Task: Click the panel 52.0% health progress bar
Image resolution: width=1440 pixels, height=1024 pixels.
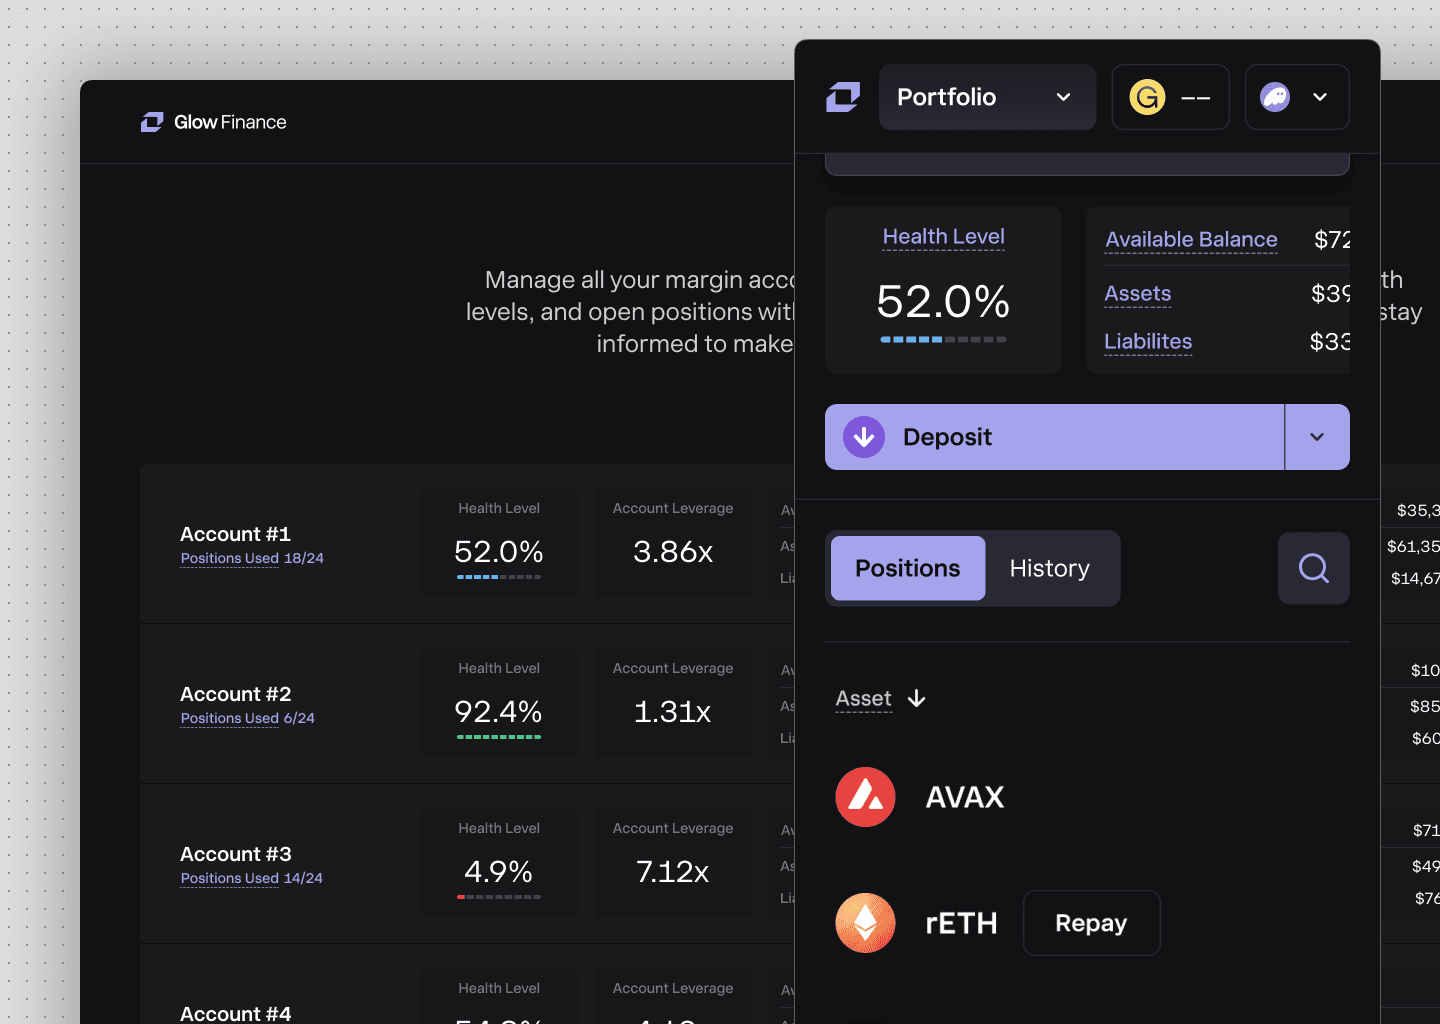Action: pos(943,340)
